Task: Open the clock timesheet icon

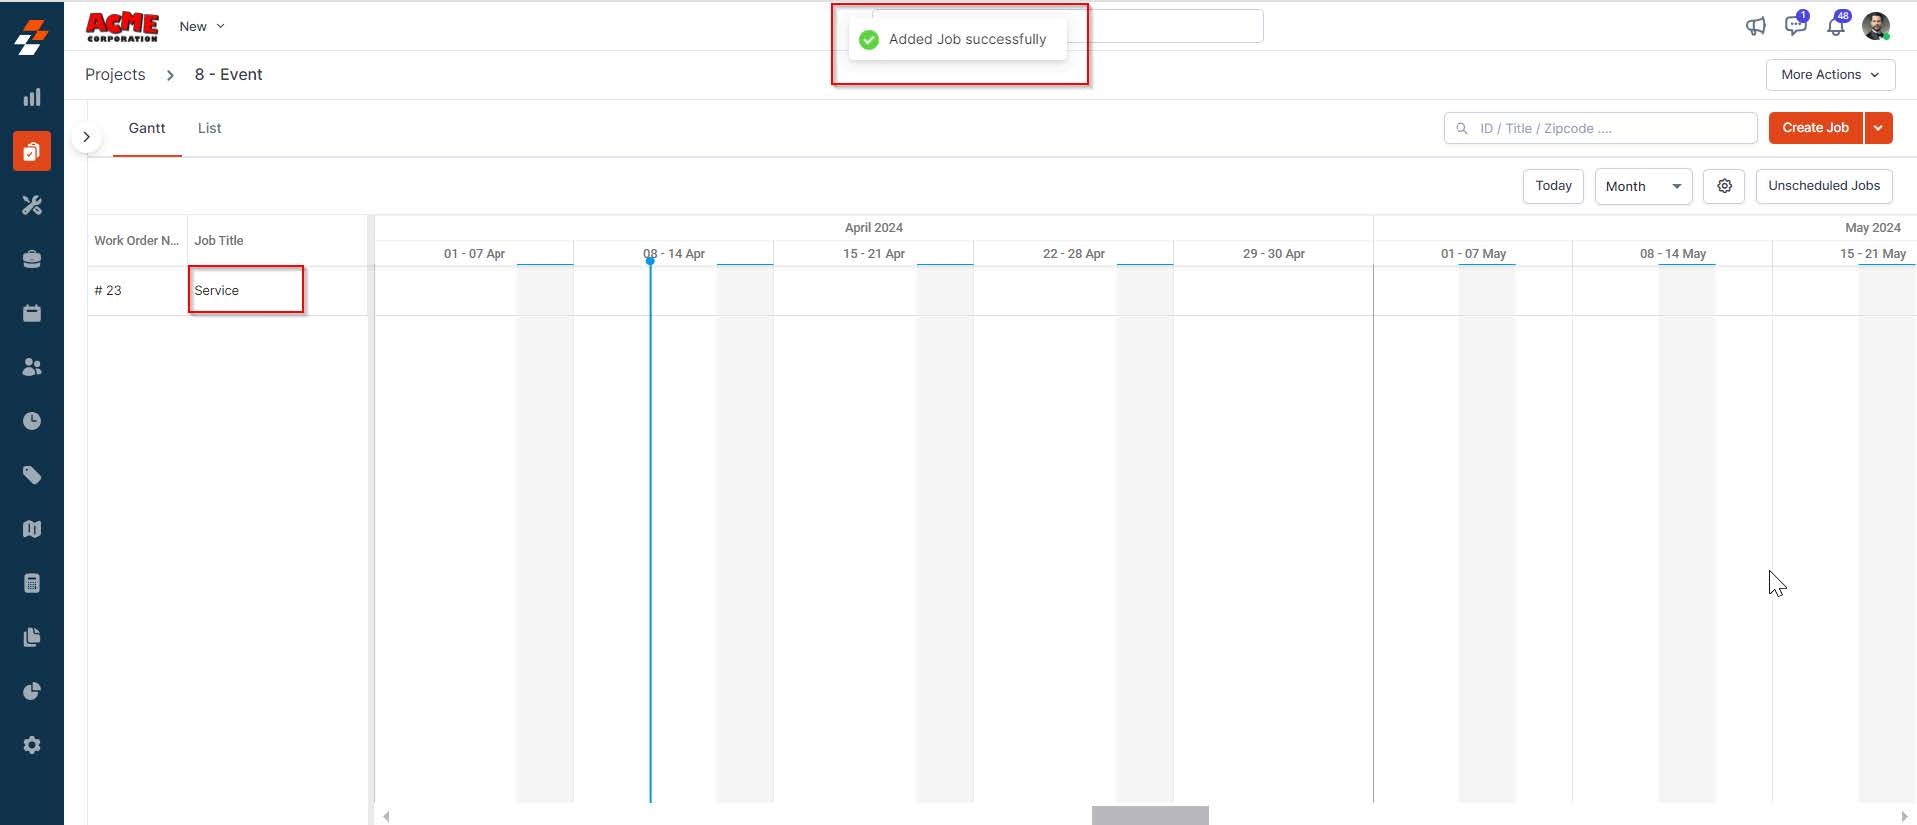Action: [32, 421]
